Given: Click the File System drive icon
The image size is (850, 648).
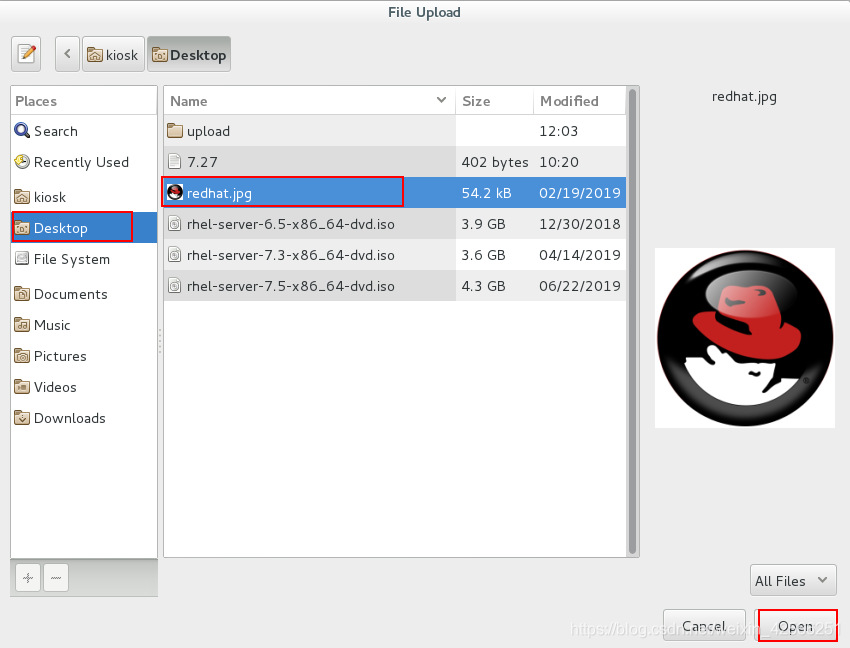Looking at the screenshot, I should (22, 259).
